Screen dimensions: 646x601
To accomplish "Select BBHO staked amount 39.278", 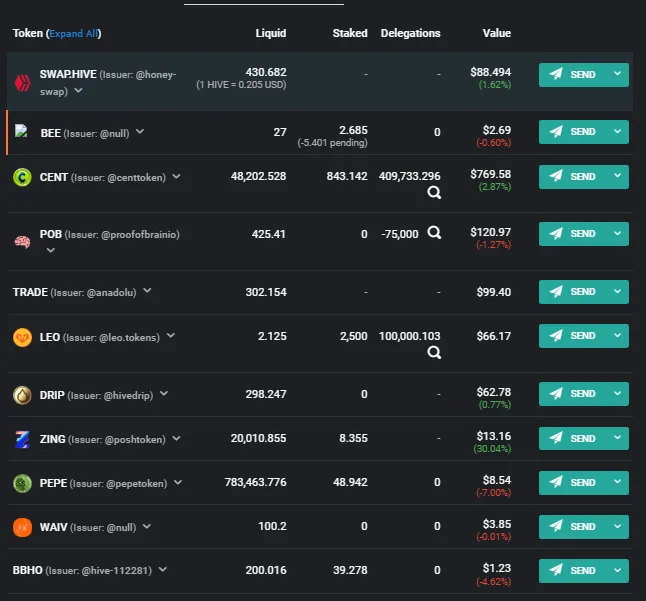I will (350, 570).
